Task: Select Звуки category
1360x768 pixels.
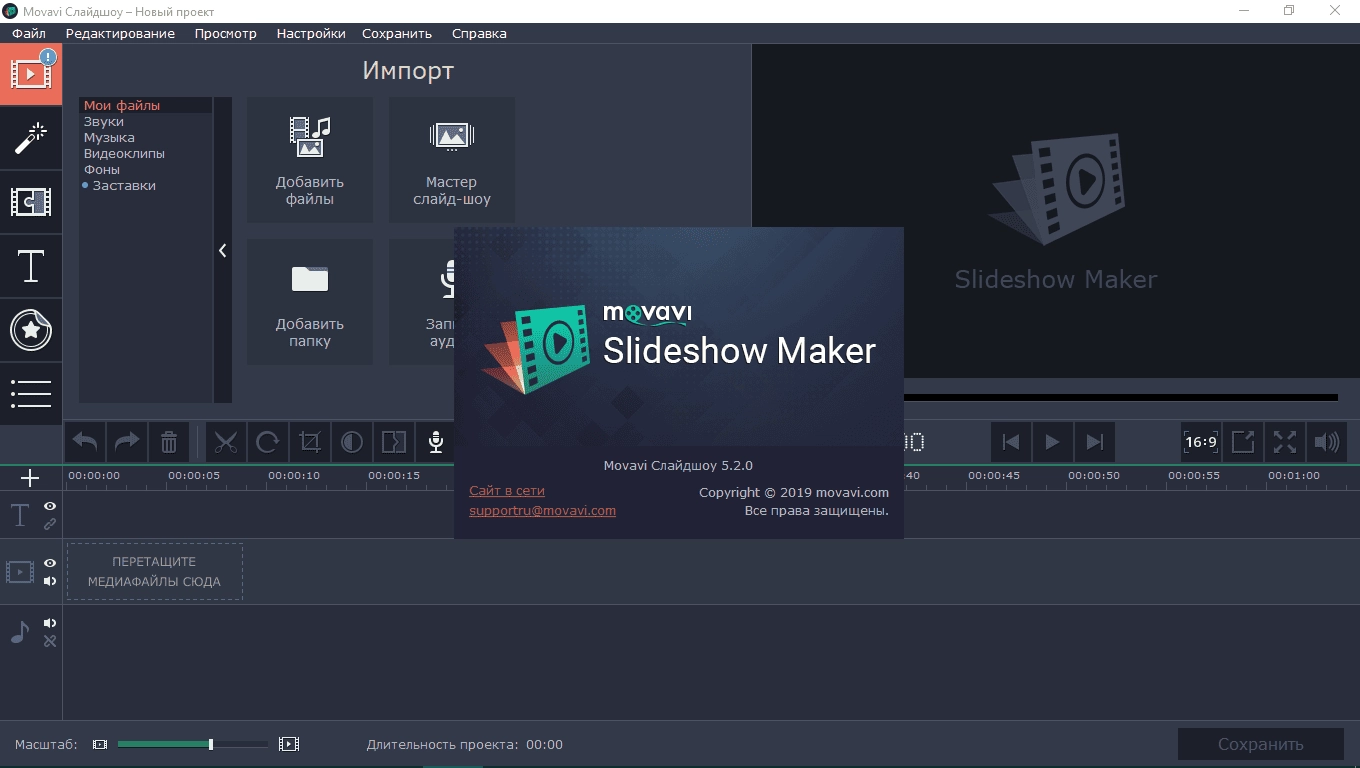Action: point(145,121)
